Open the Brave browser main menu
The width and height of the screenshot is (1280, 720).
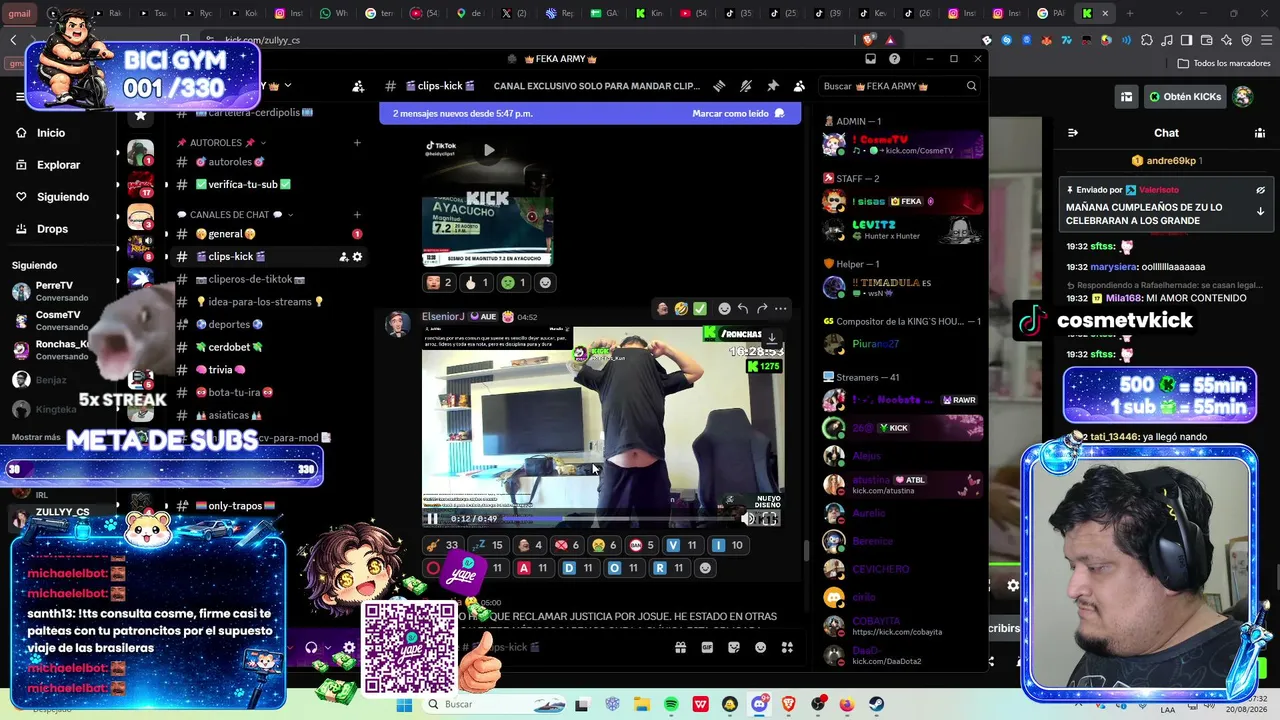pyautogui.click(x=1266, y=40)
